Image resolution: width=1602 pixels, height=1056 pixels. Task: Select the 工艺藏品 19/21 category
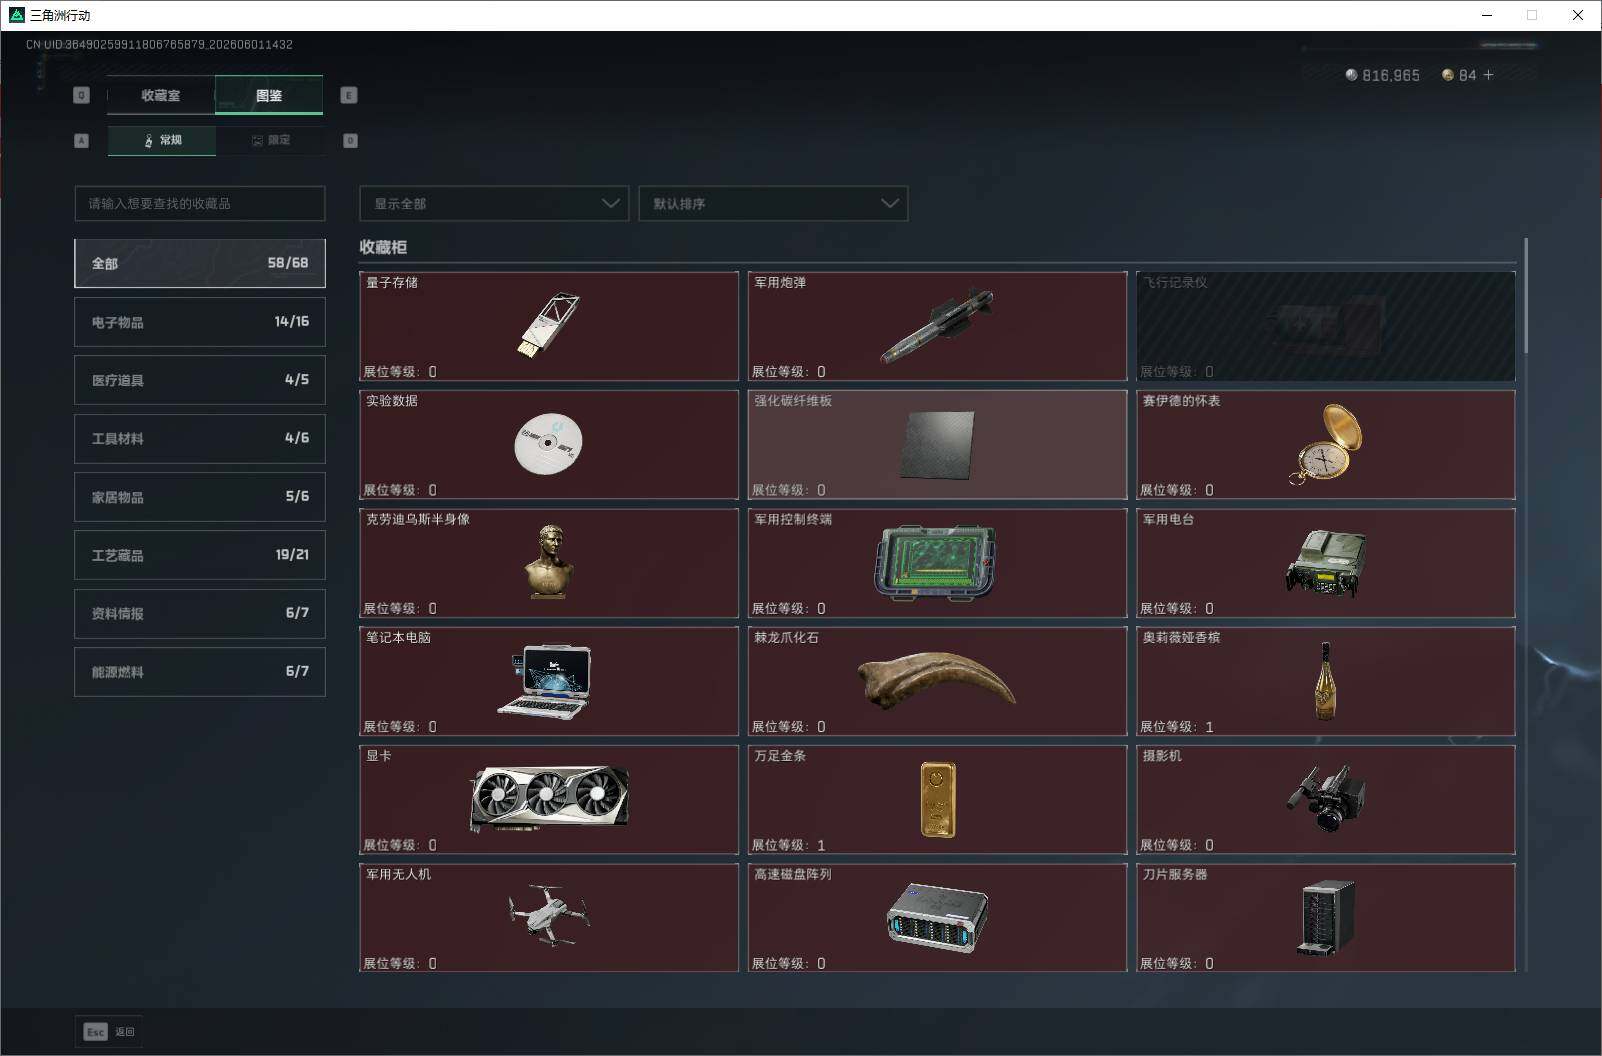point(200,555)
